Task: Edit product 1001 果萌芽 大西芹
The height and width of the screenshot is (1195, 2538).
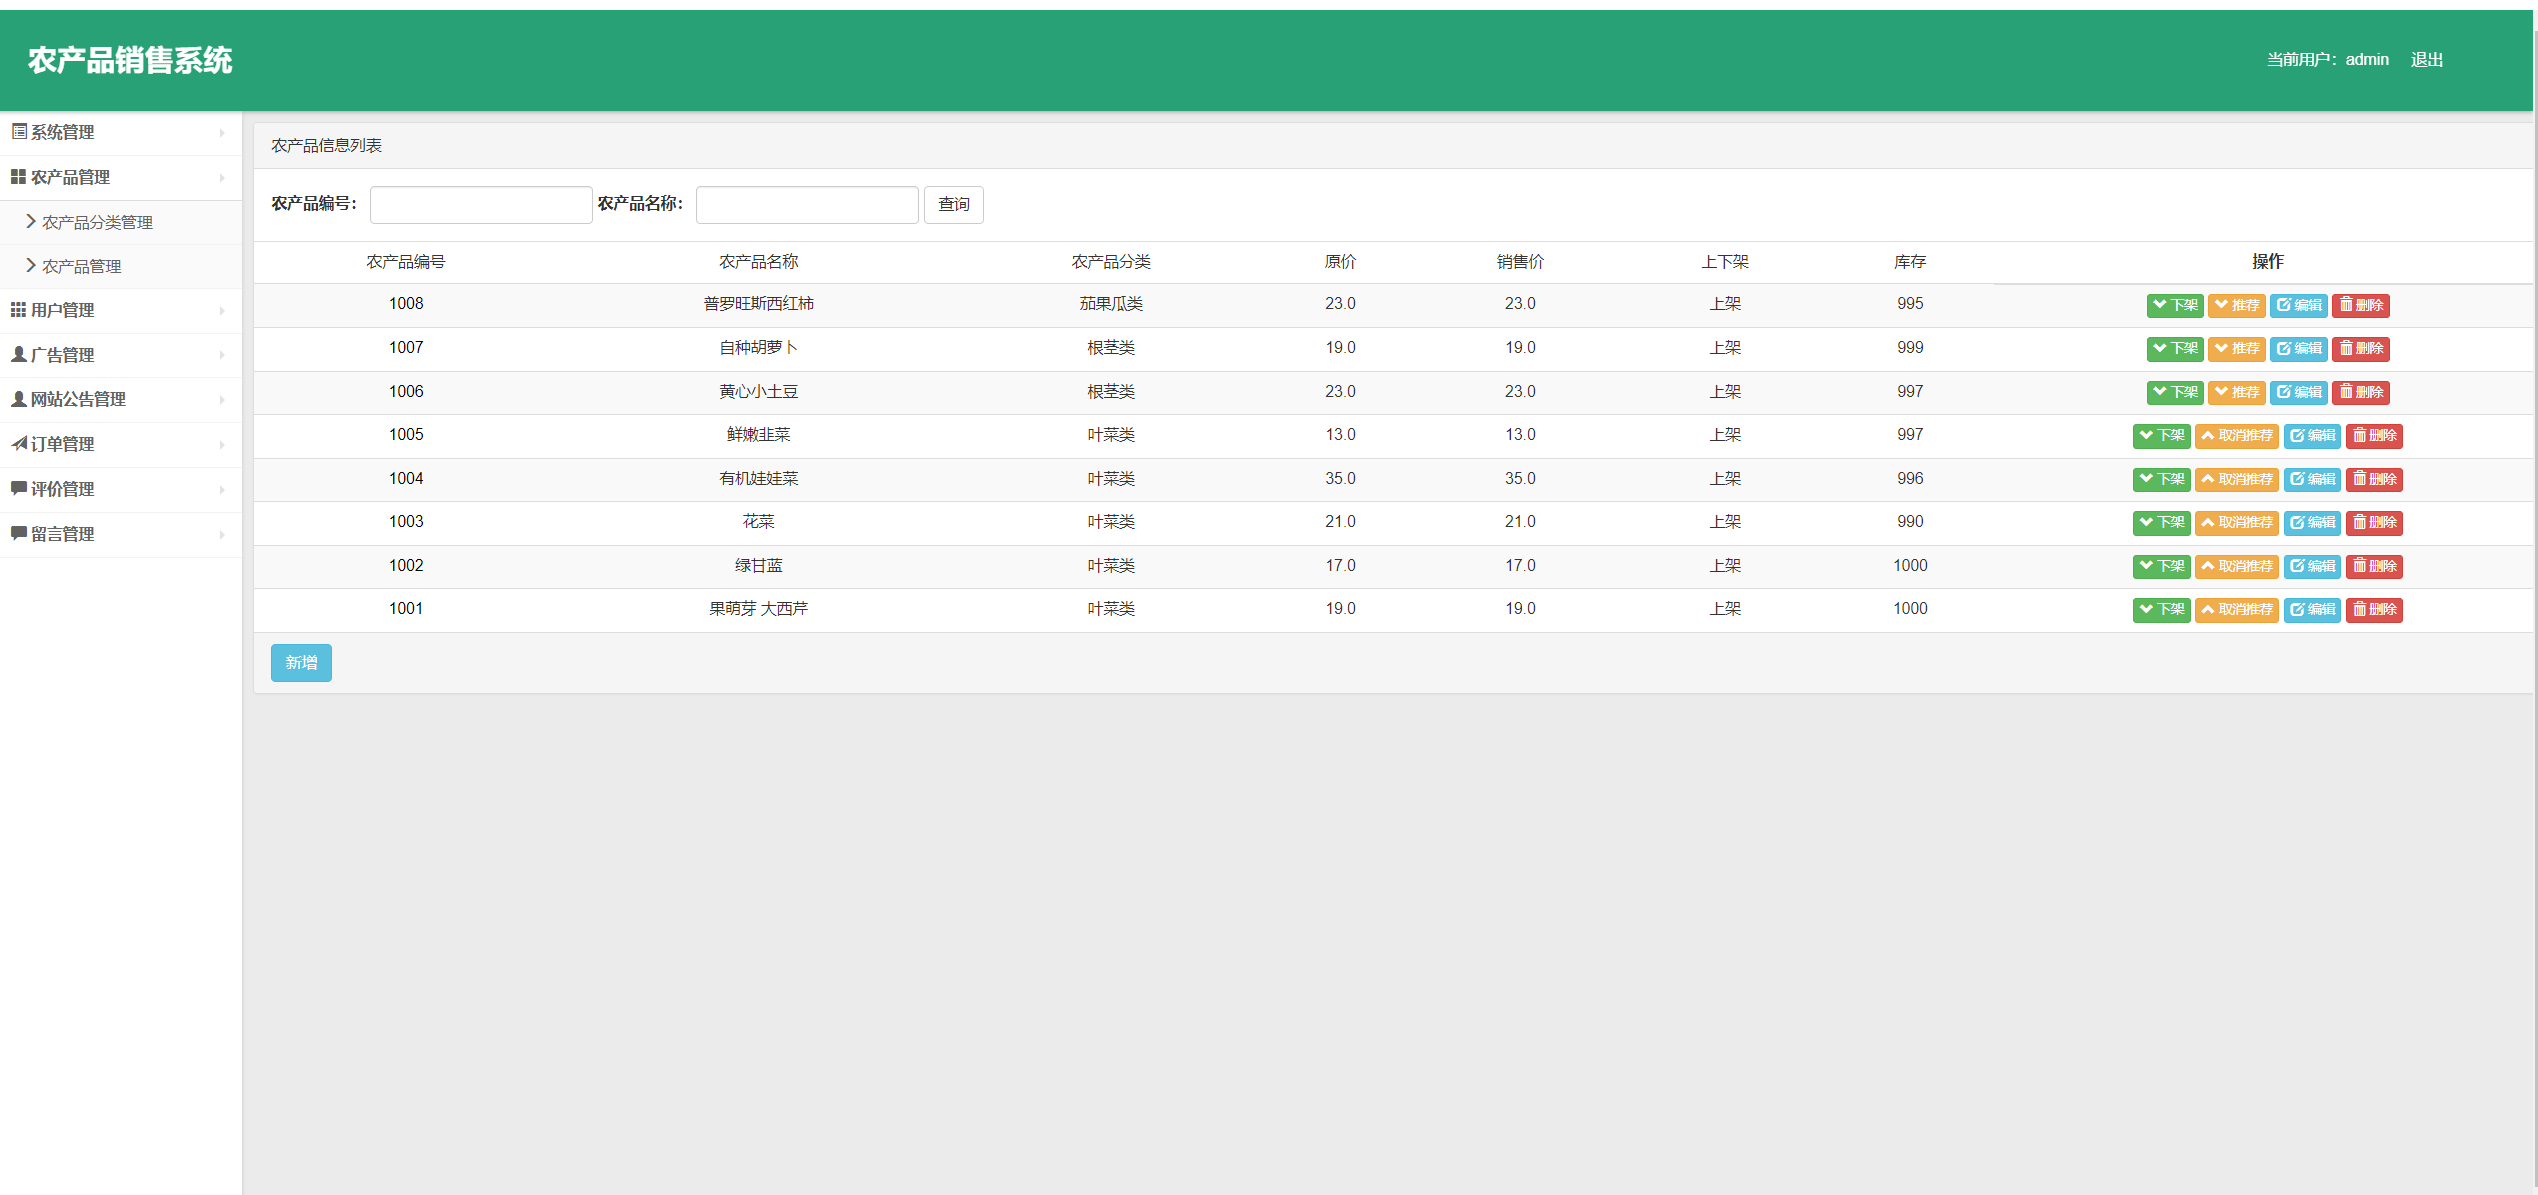Action: coord(2312,610)
